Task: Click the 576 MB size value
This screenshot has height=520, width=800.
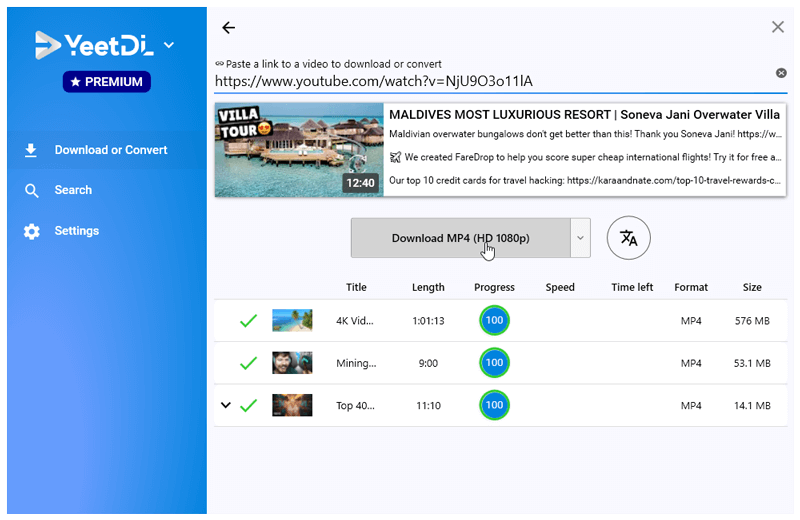Action: (x=752, y=321)
